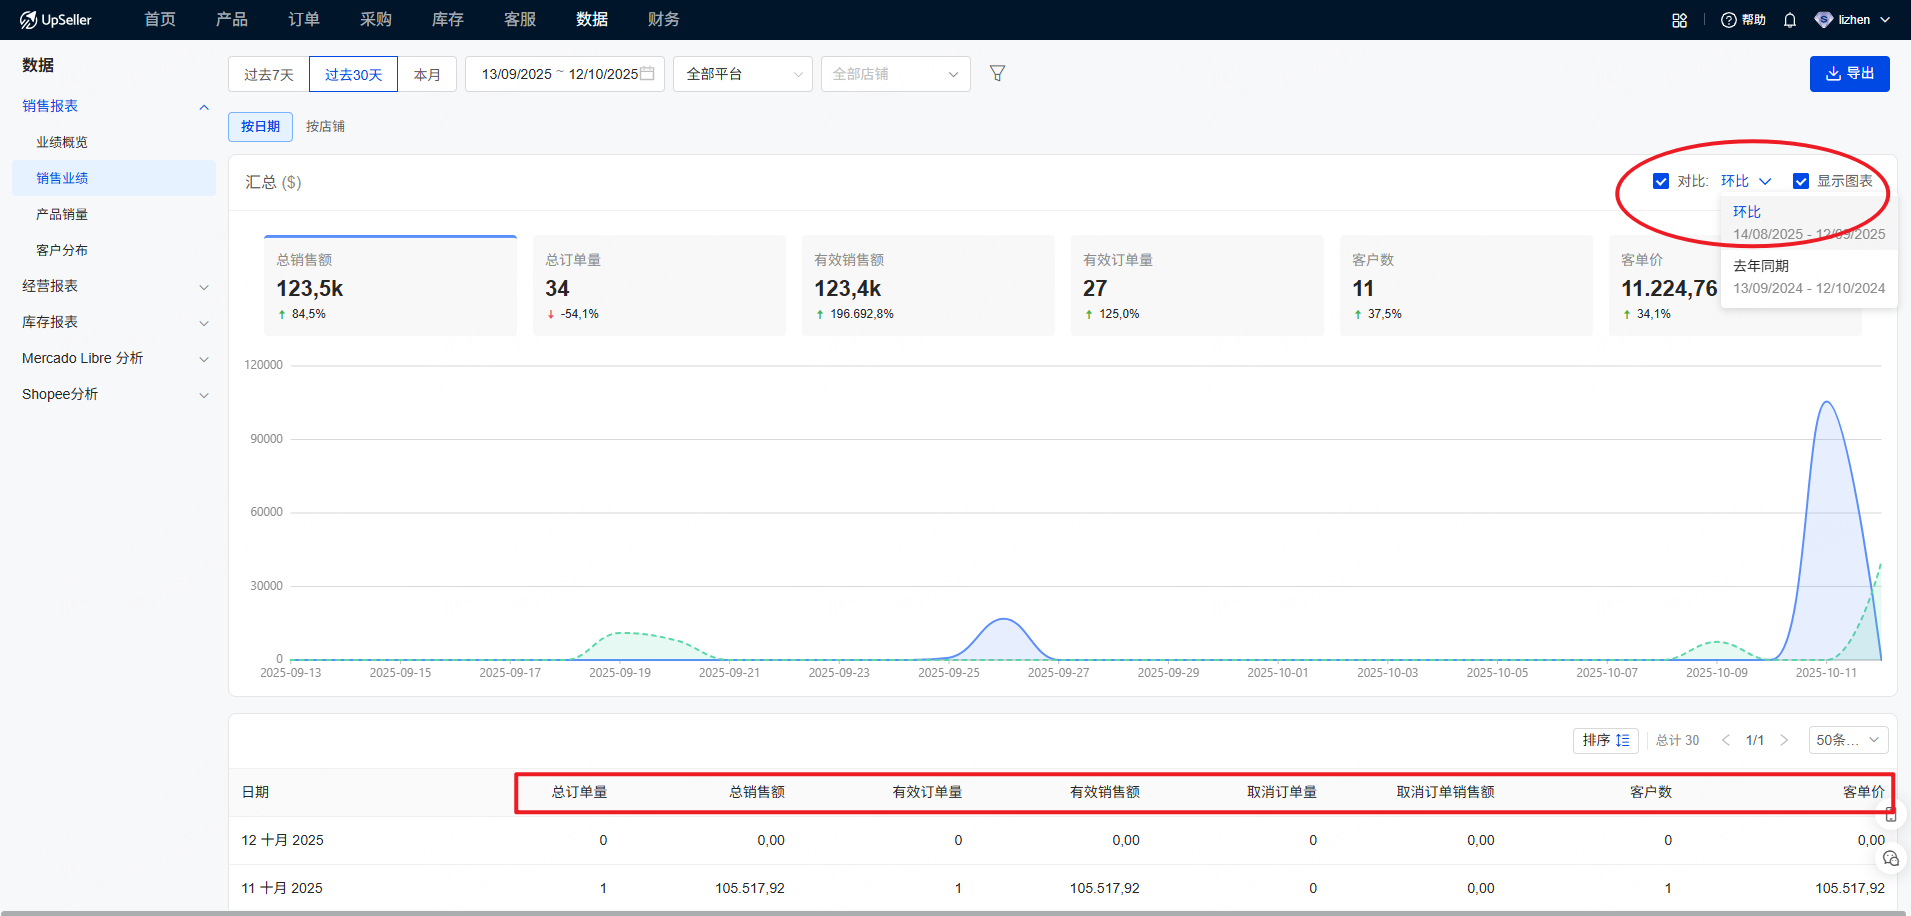
Task: Open the 全部店铺 store dropdown
Action: pyautogui.click(x=895, y=74)
